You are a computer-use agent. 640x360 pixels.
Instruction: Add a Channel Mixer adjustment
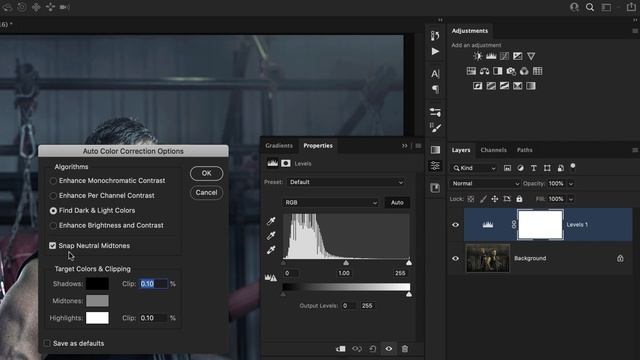(524, 71)
